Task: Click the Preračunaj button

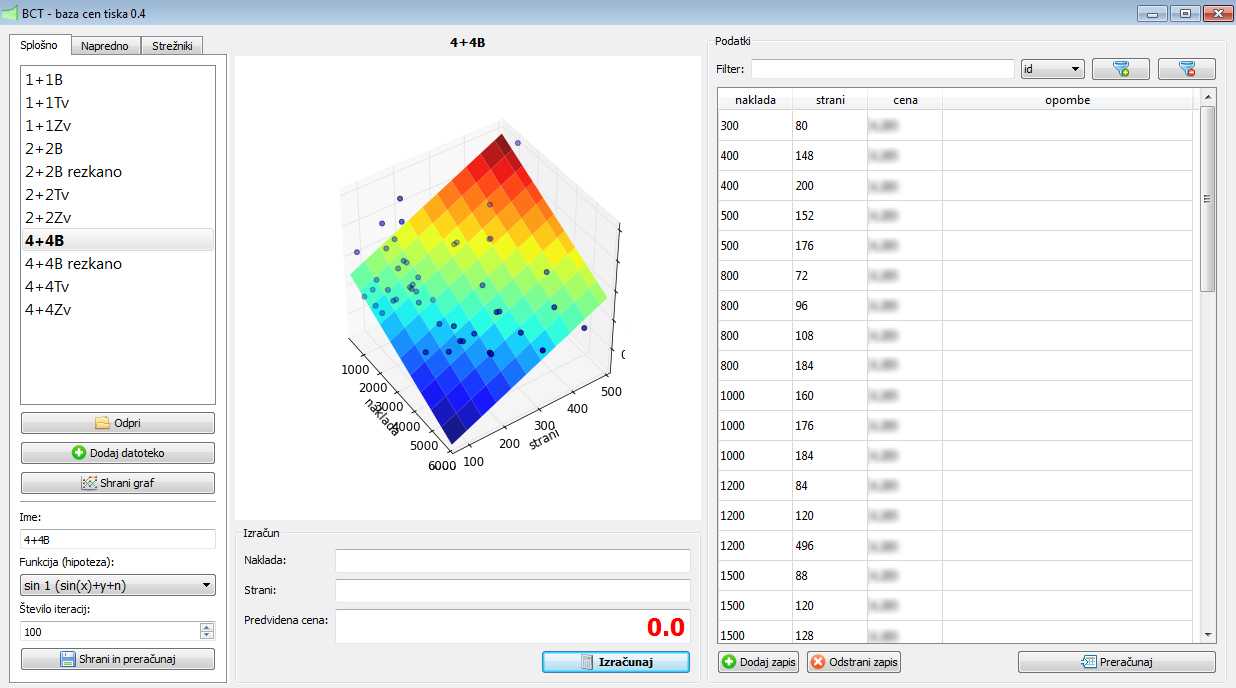Action: 1116,662
